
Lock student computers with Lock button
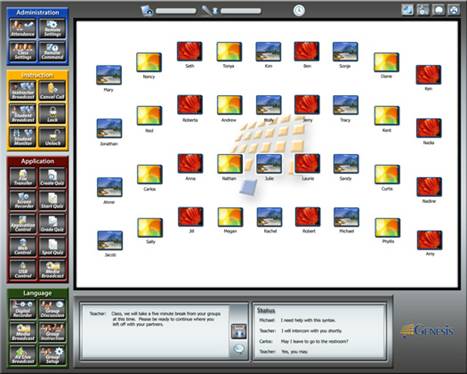point(52,113)
